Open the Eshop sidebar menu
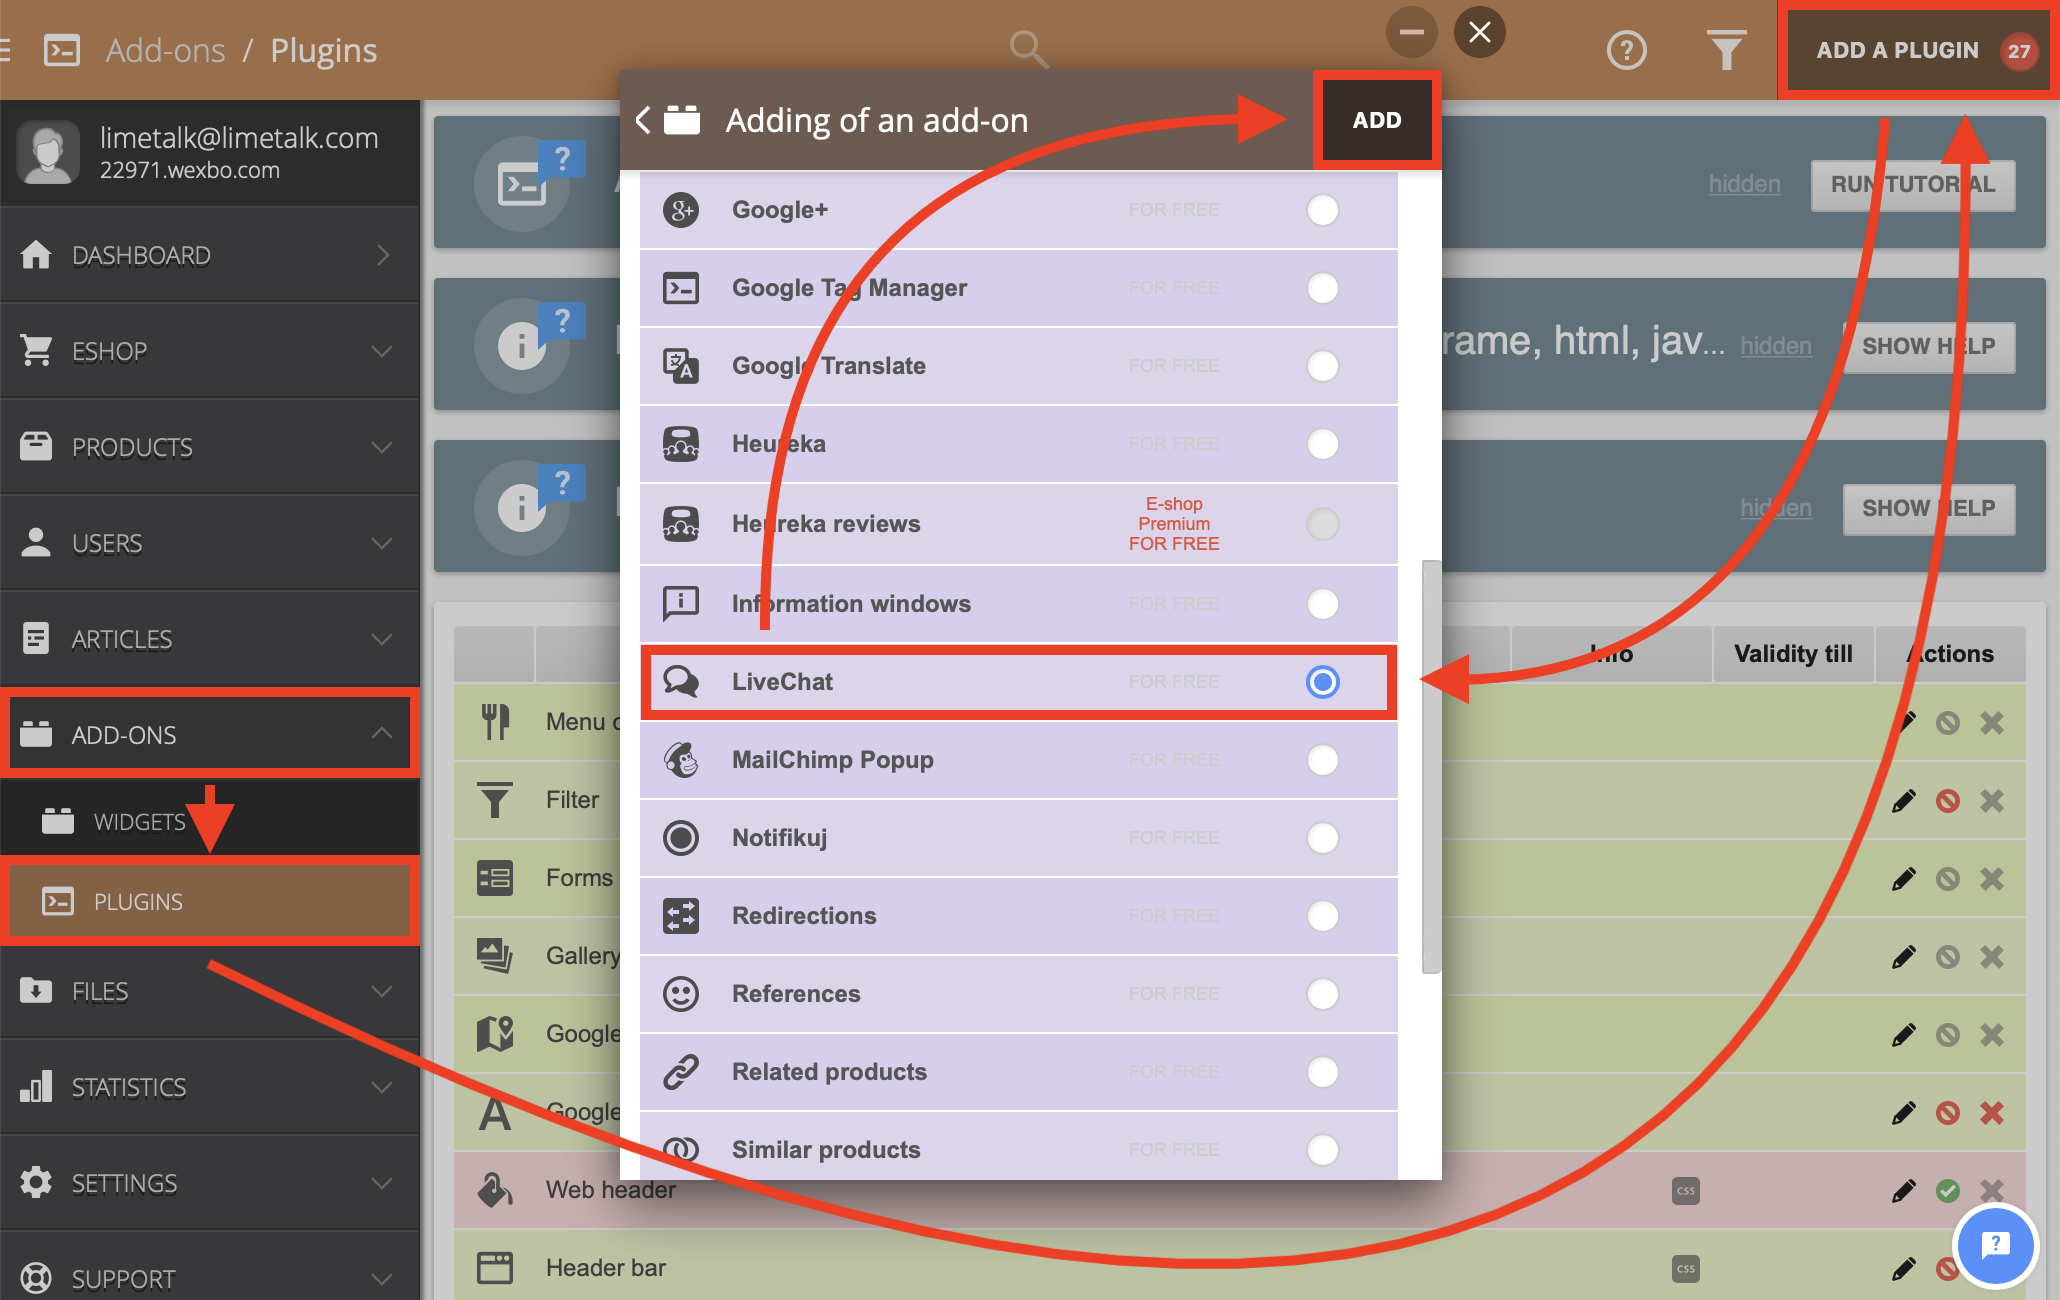This screenshot has width=2060, height=1300. point(210,351)
